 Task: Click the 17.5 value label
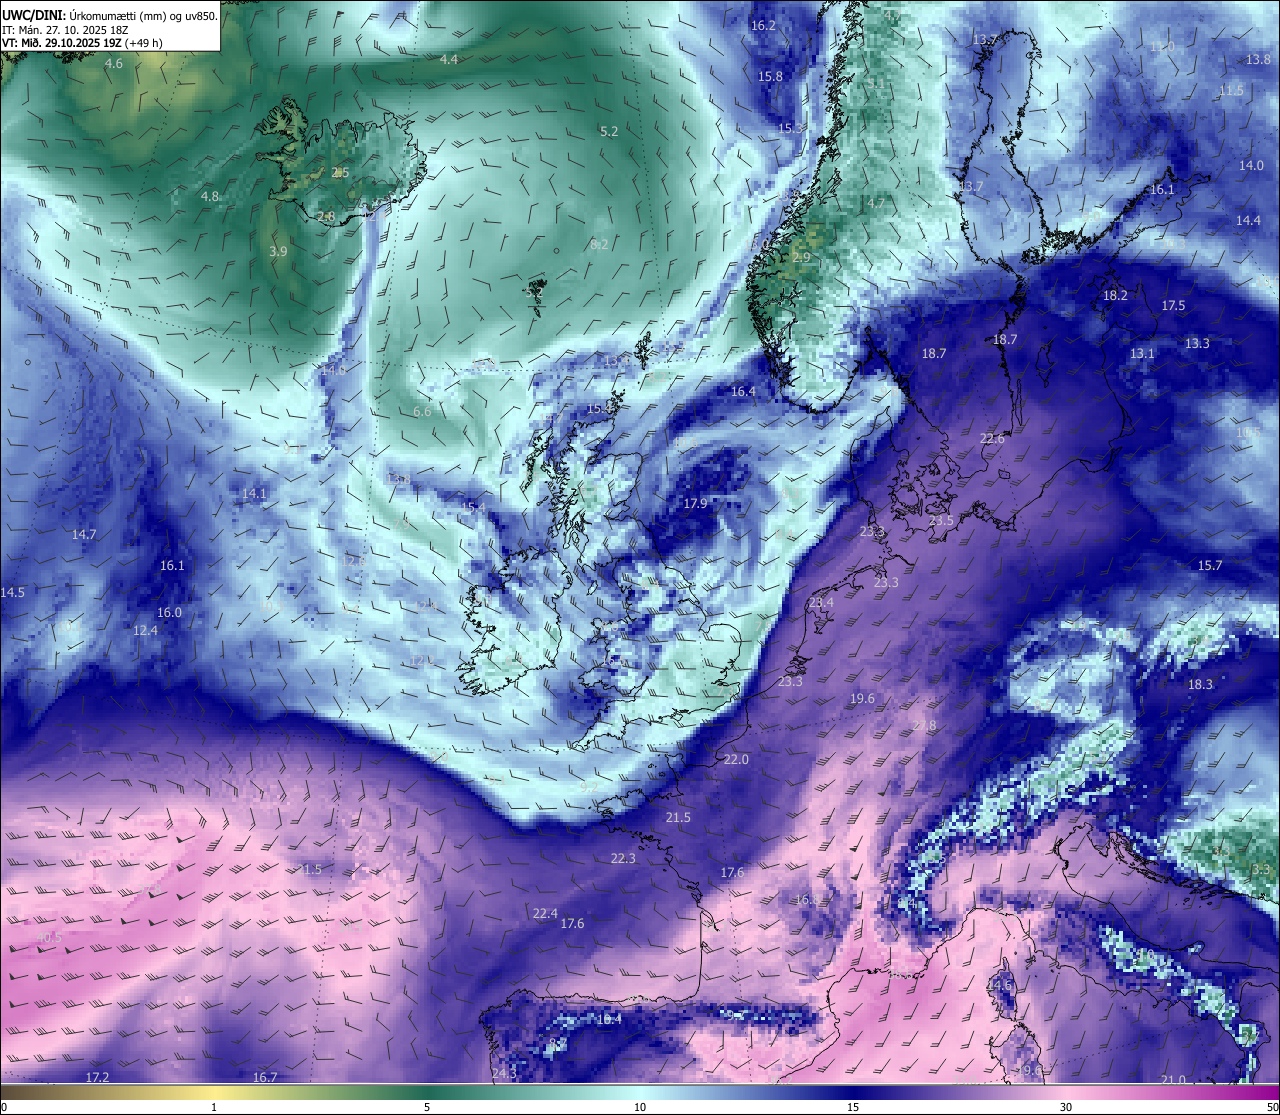[1173, 306]
